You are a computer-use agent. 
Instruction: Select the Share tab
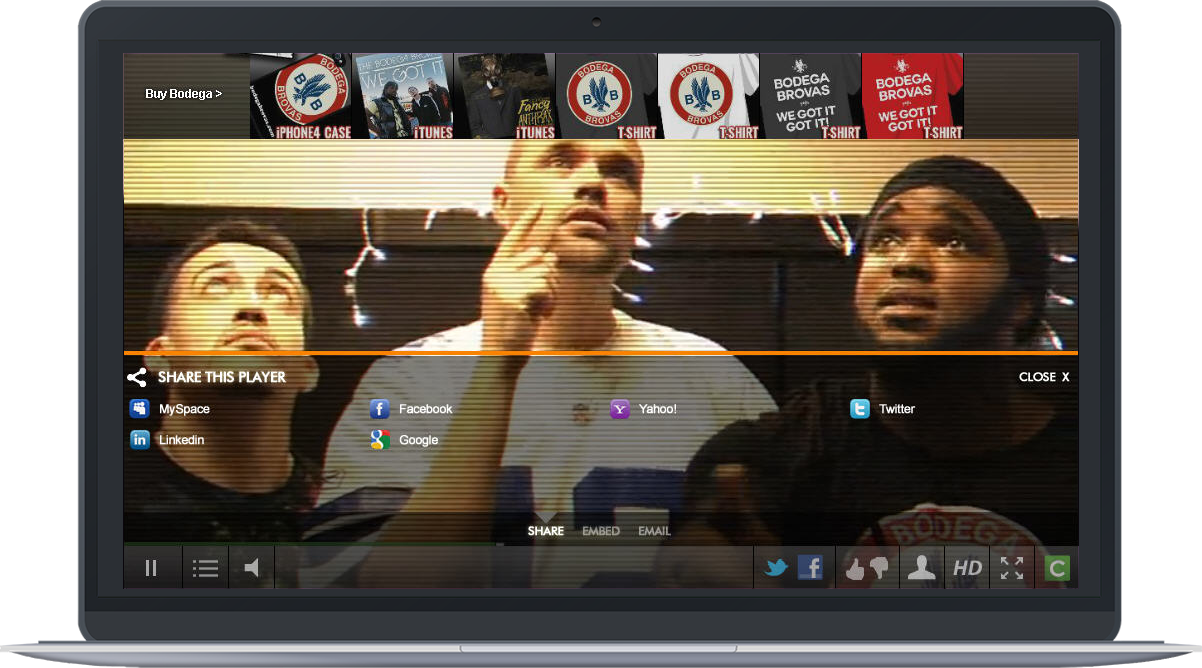point(546,531)
